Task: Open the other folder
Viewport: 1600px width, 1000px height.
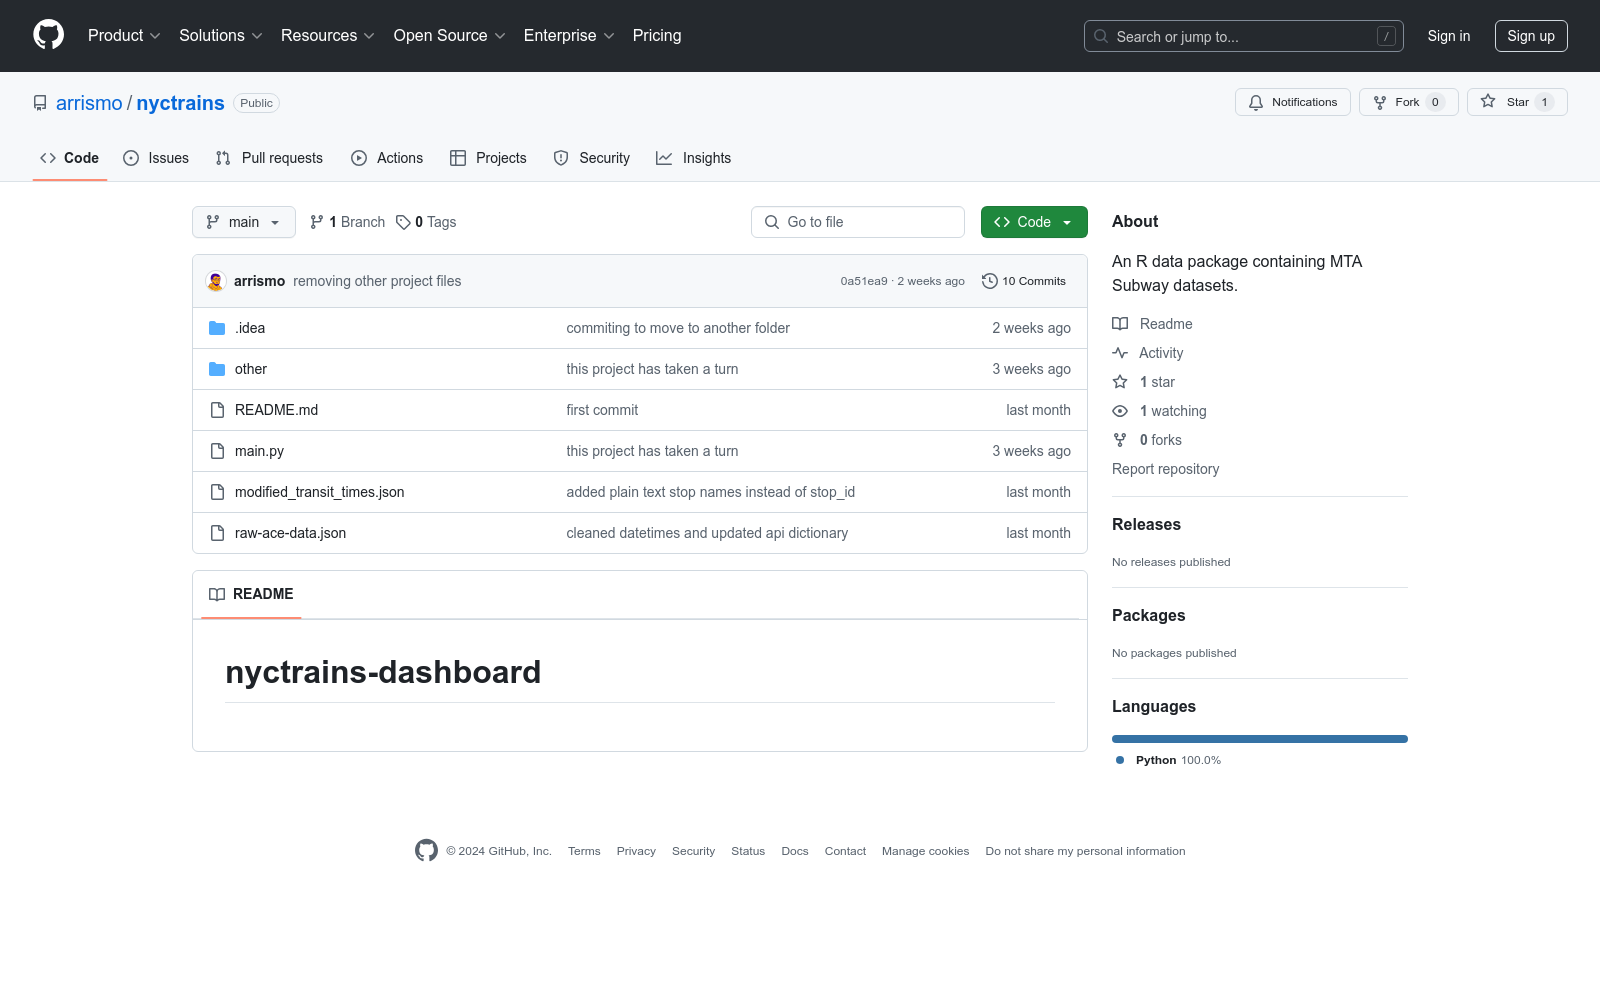Action: coord(251,369)
